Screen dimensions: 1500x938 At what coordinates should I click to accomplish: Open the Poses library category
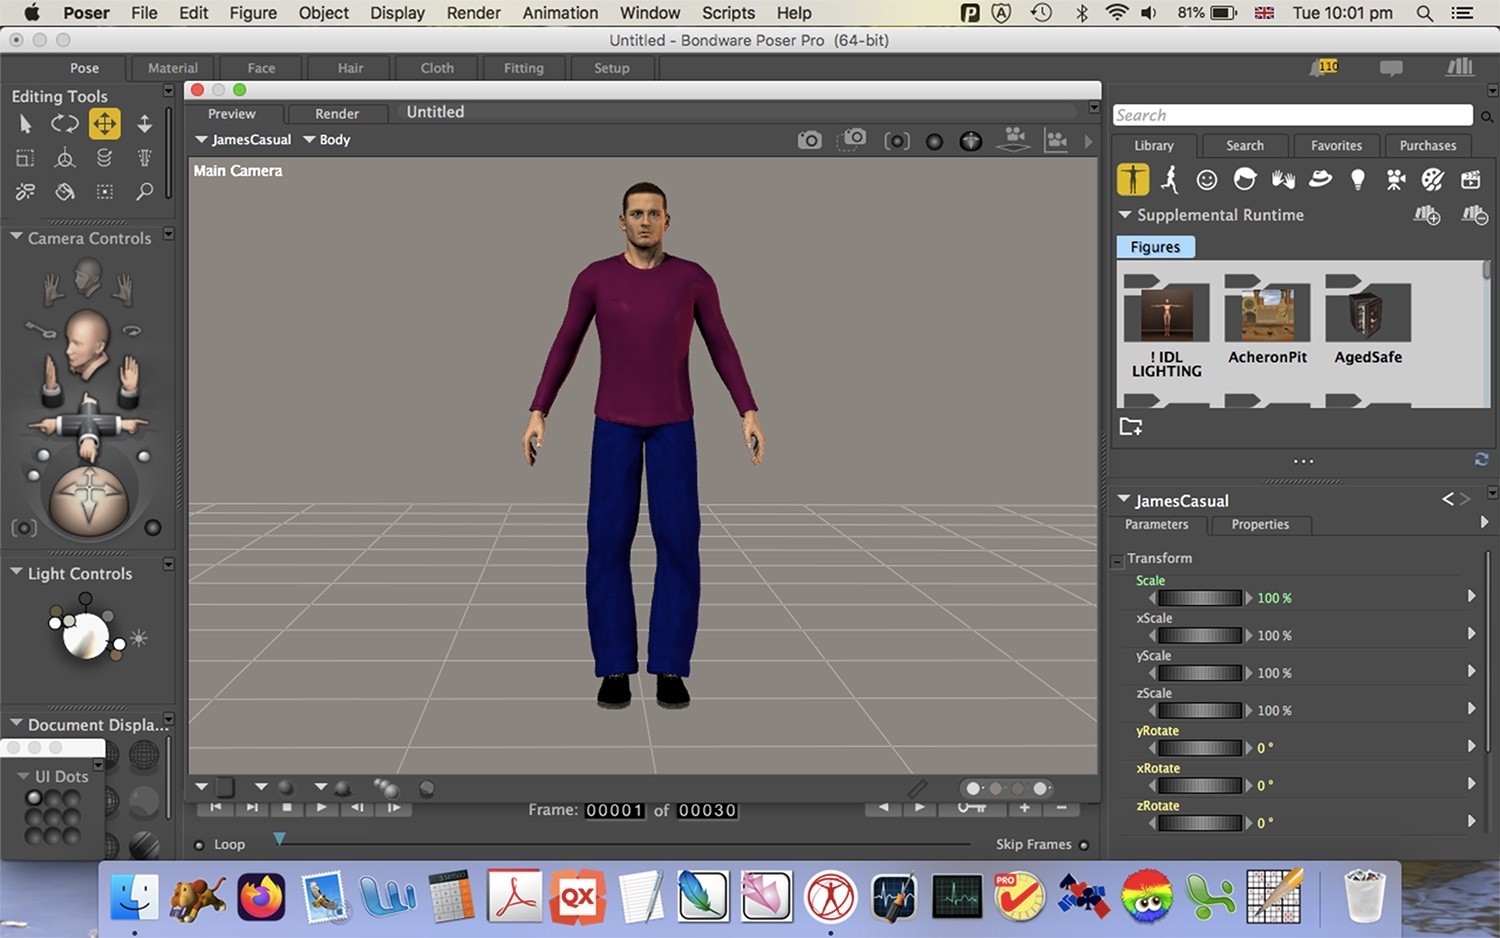tap(1170, 180)
